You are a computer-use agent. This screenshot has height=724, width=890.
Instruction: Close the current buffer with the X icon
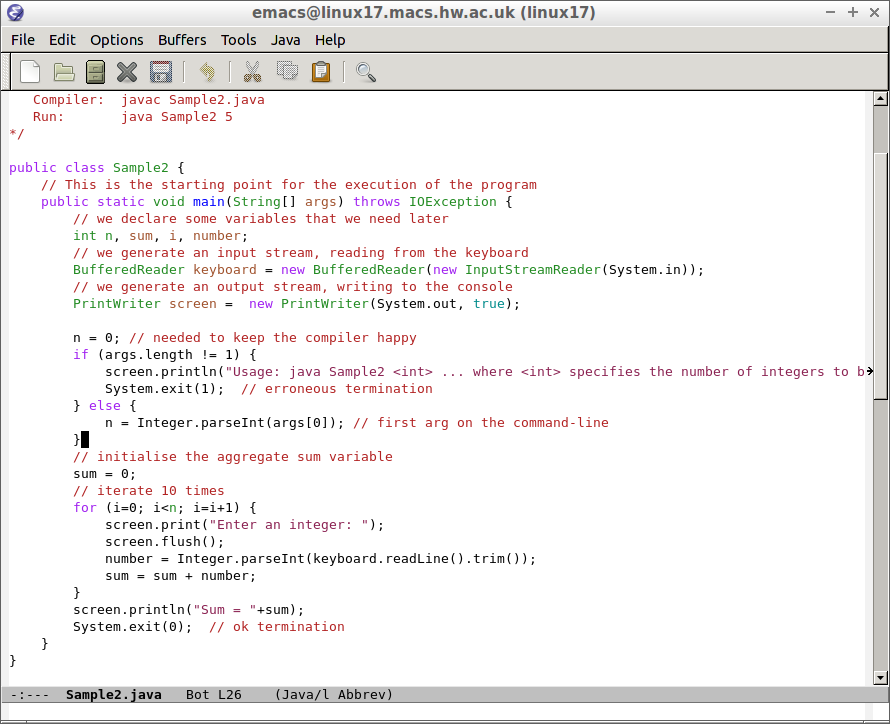(127, 72)
